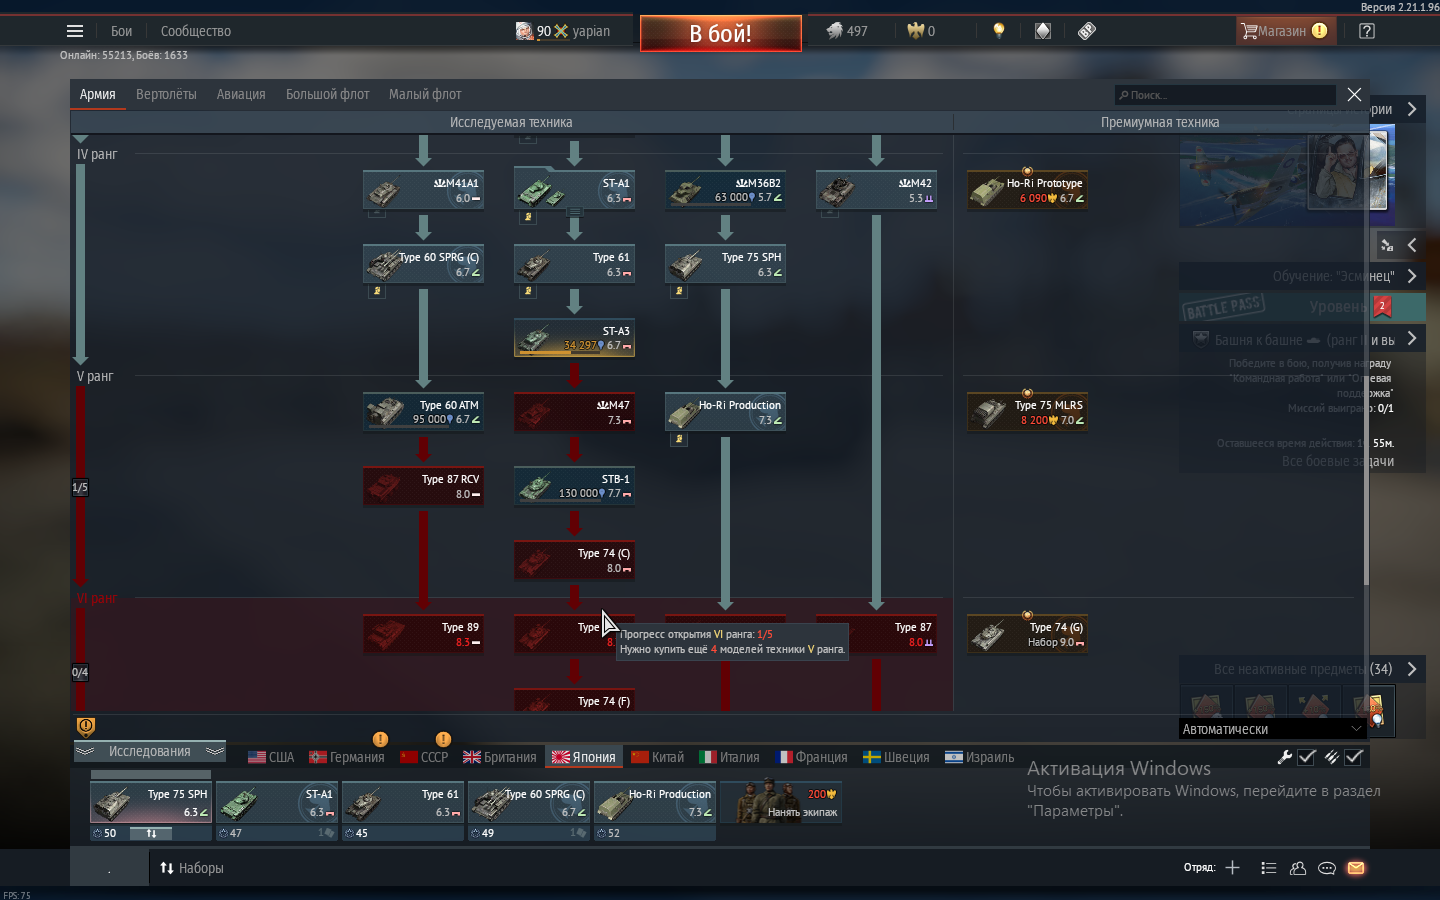
Task: Switch to the Малый флот tab
Action: pos(425,94)
